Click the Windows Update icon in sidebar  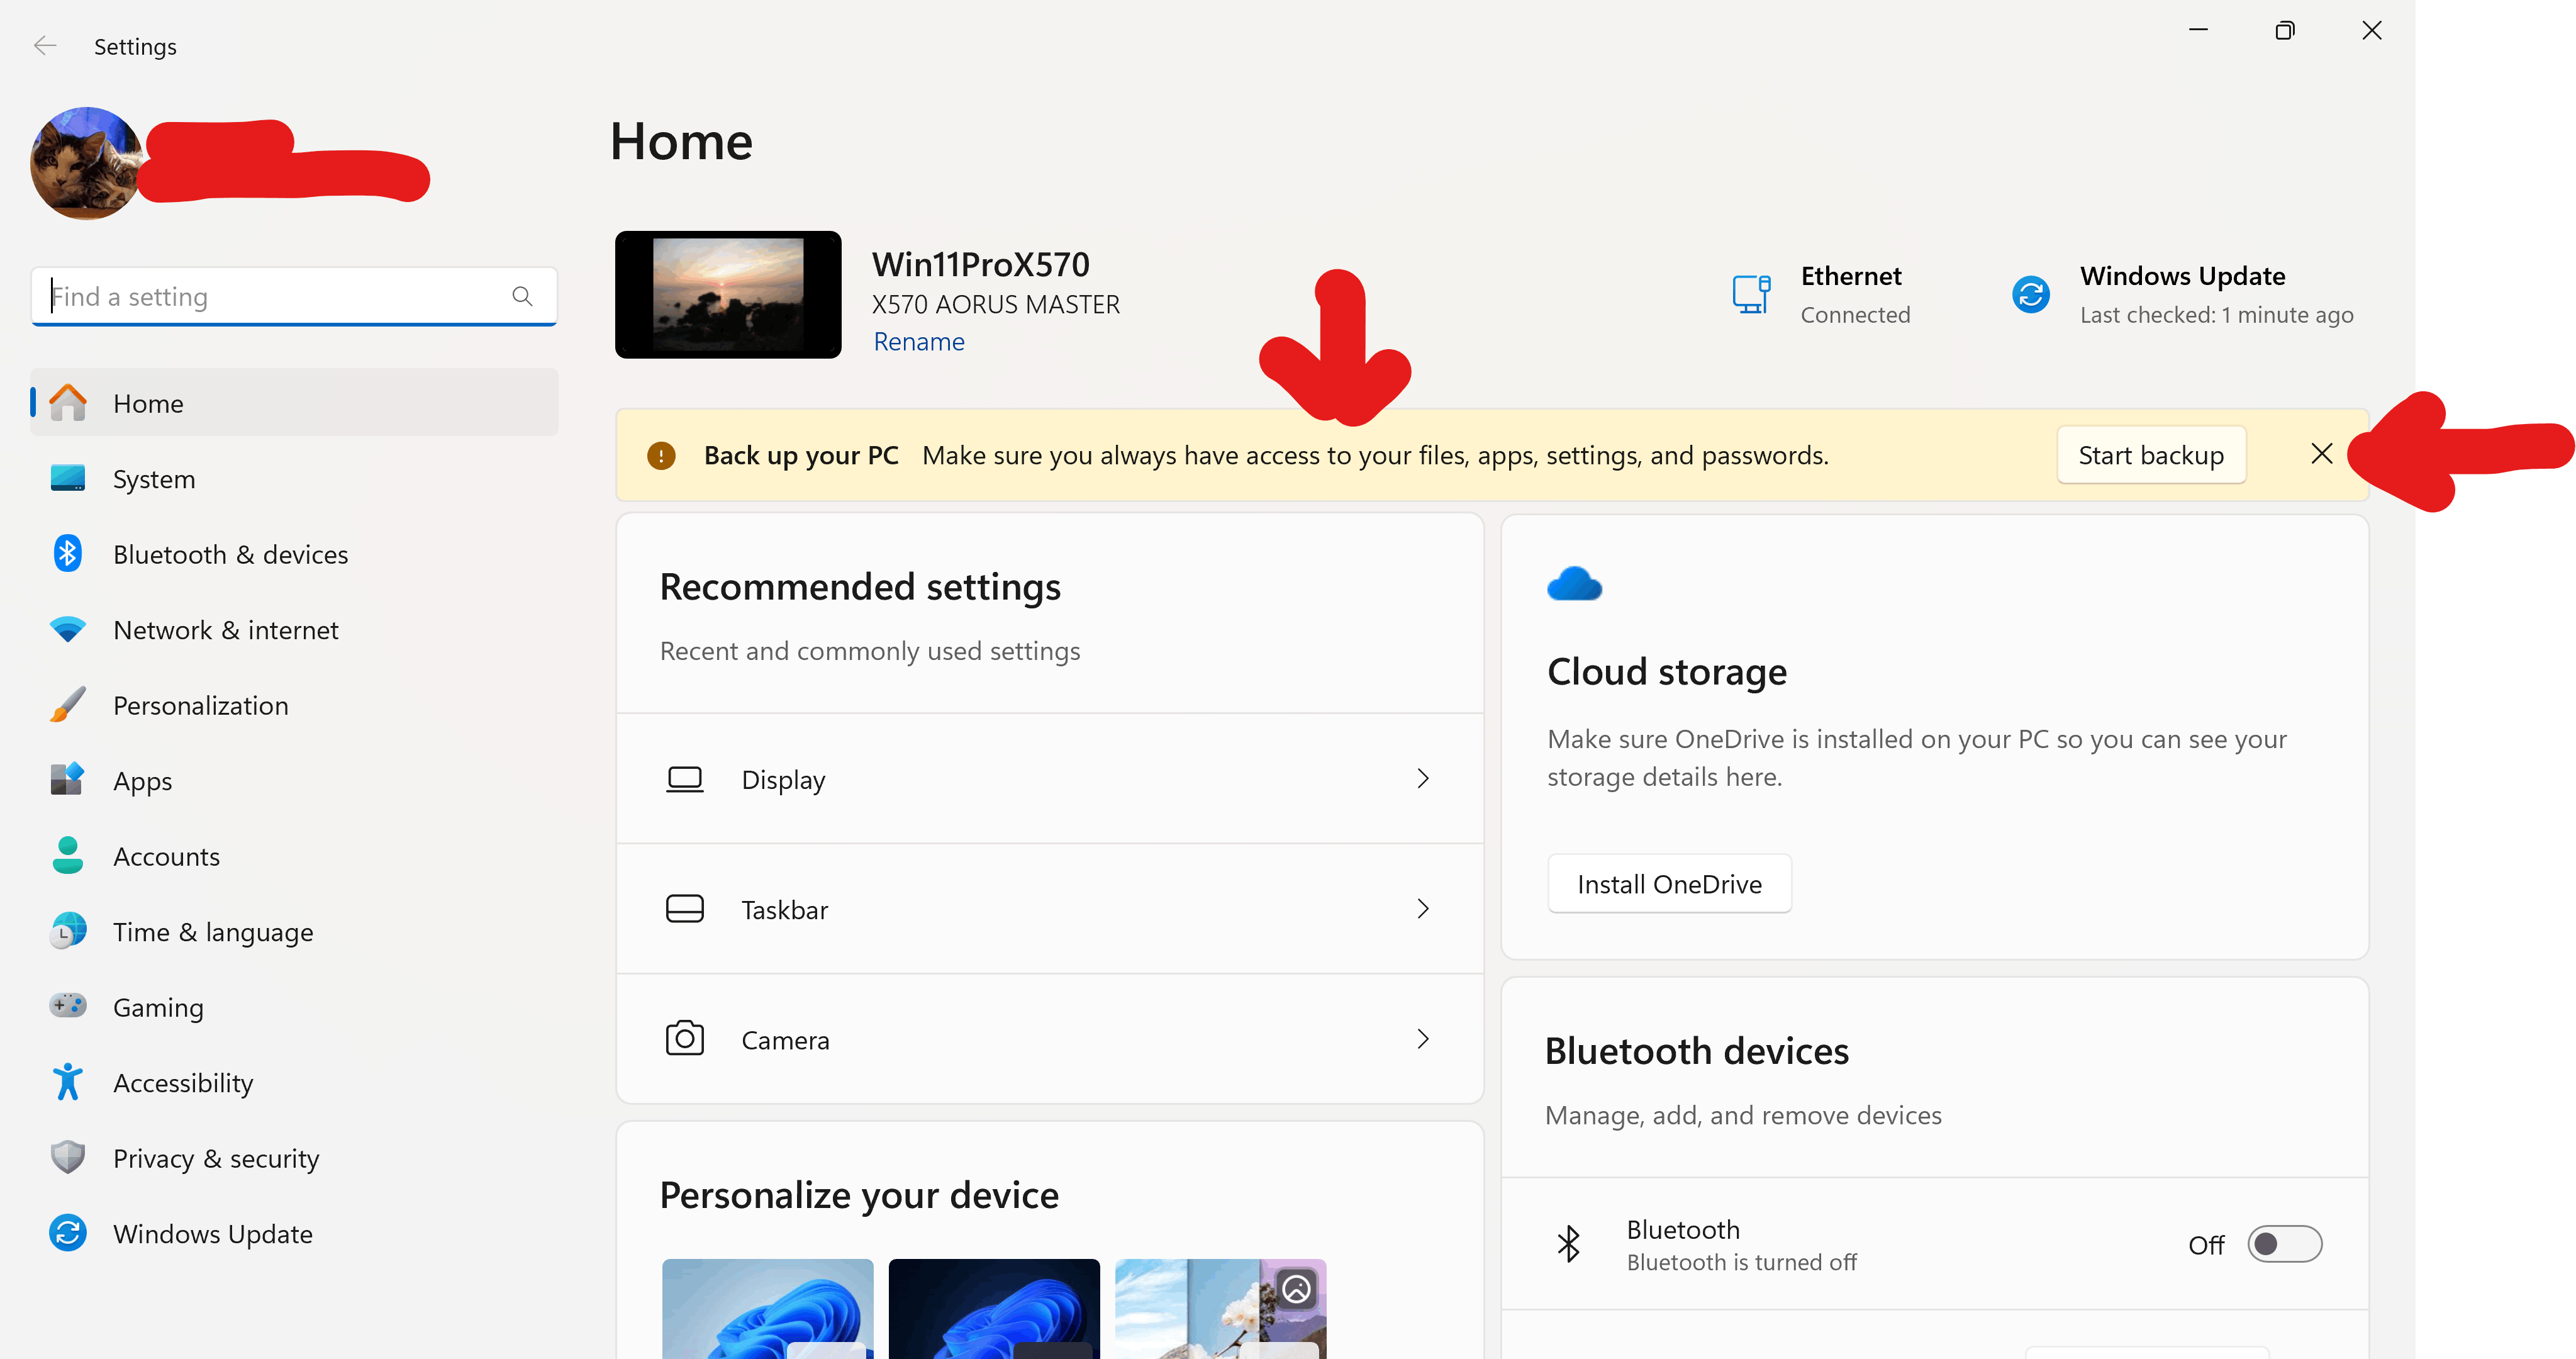click(68, 1233)
